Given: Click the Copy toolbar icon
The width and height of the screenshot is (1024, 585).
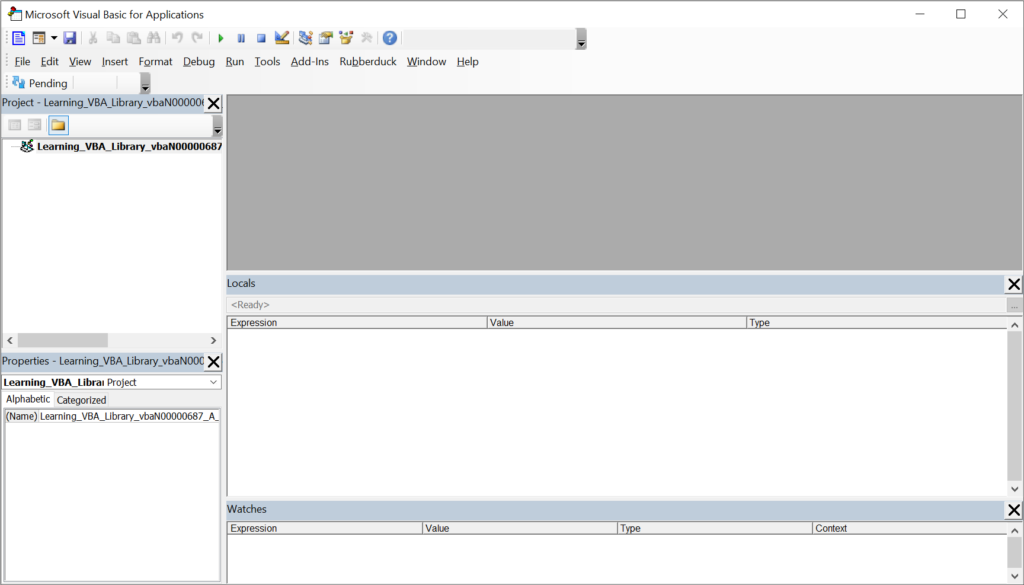Looking at the screenshot, I should pyautogui.click(x=113, y=38).
